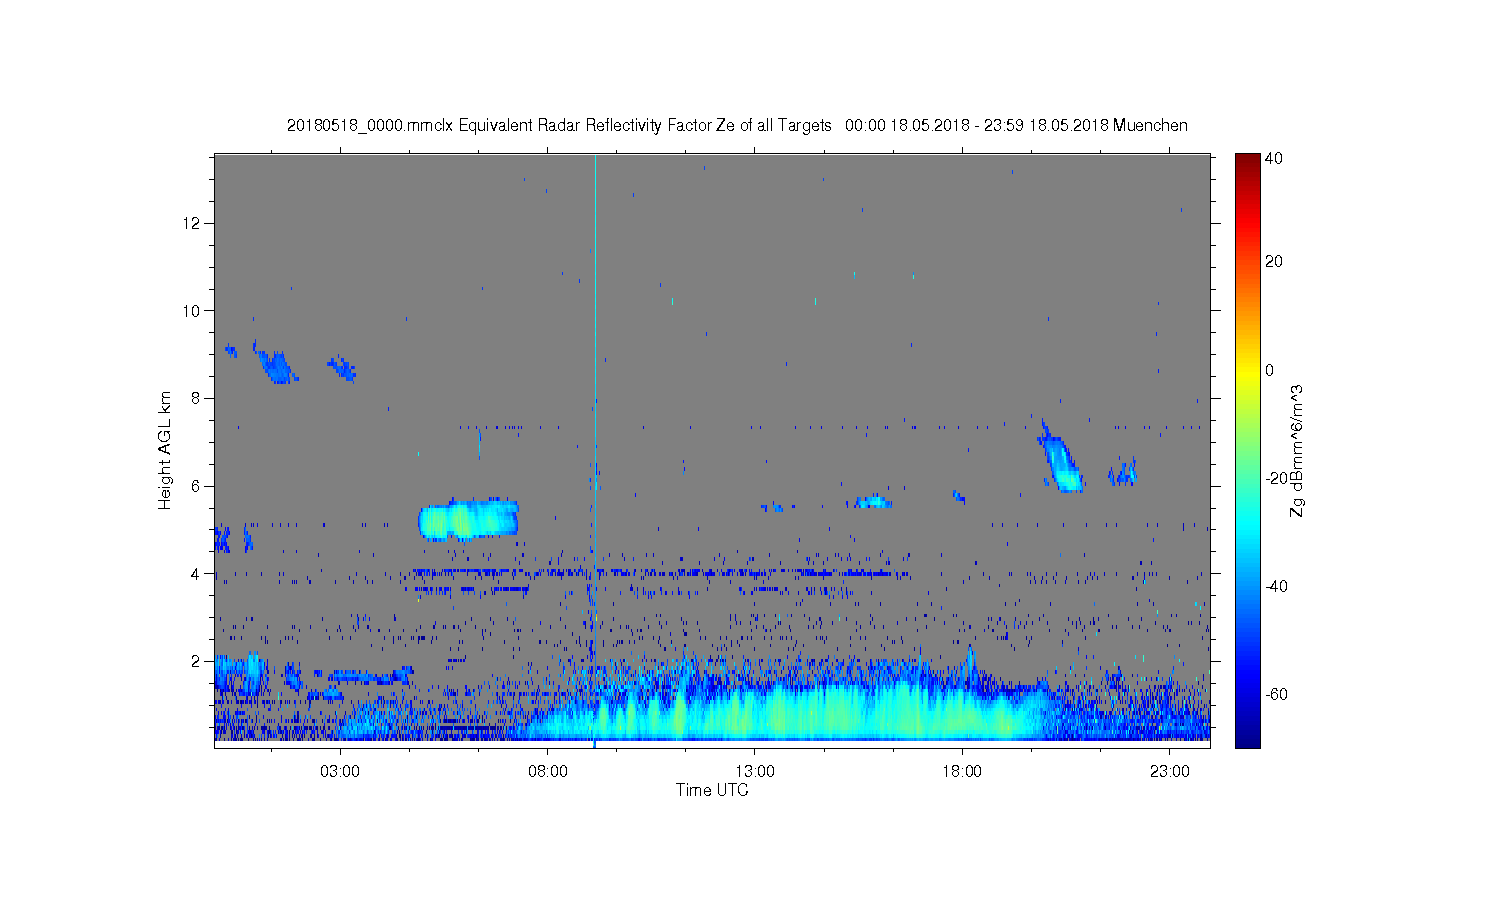Click the colorbar value 20
Viewport: 1500px width, 900px height.
click(x=1273, y=262)
